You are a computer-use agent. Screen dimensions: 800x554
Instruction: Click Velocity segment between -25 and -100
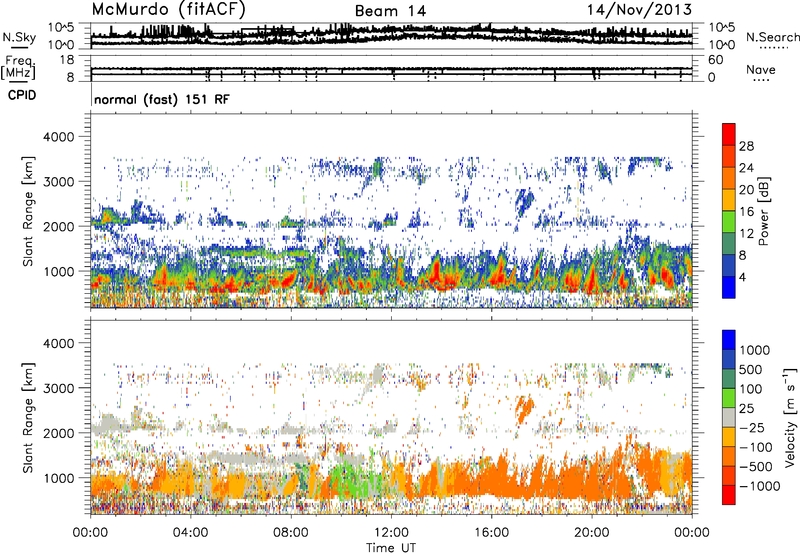point(729,437)
